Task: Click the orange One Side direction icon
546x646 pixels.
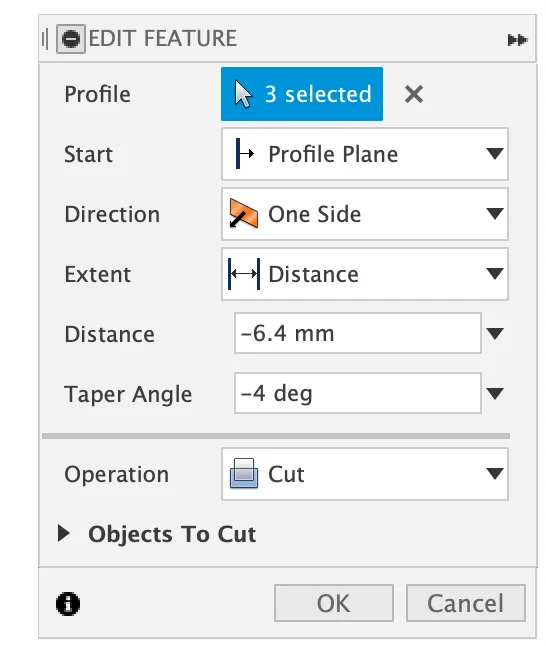Action: [x=244, y=213]
